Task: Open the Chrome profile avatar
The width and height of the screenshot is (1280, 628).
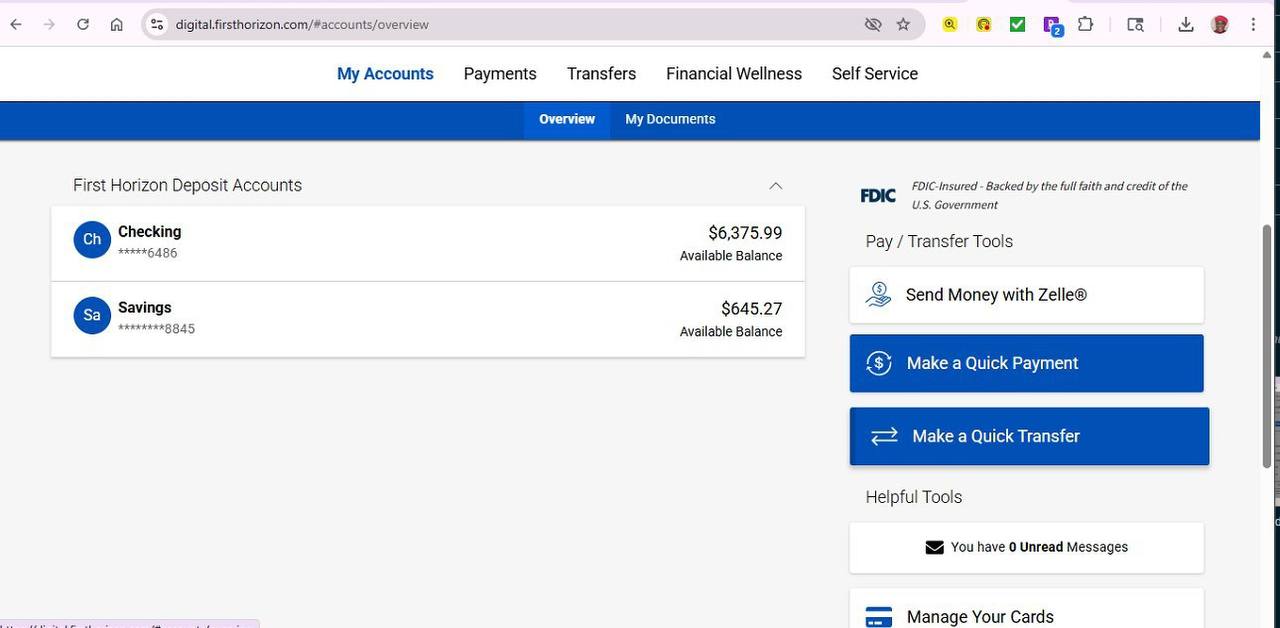Action: (x=1219, y=24)
